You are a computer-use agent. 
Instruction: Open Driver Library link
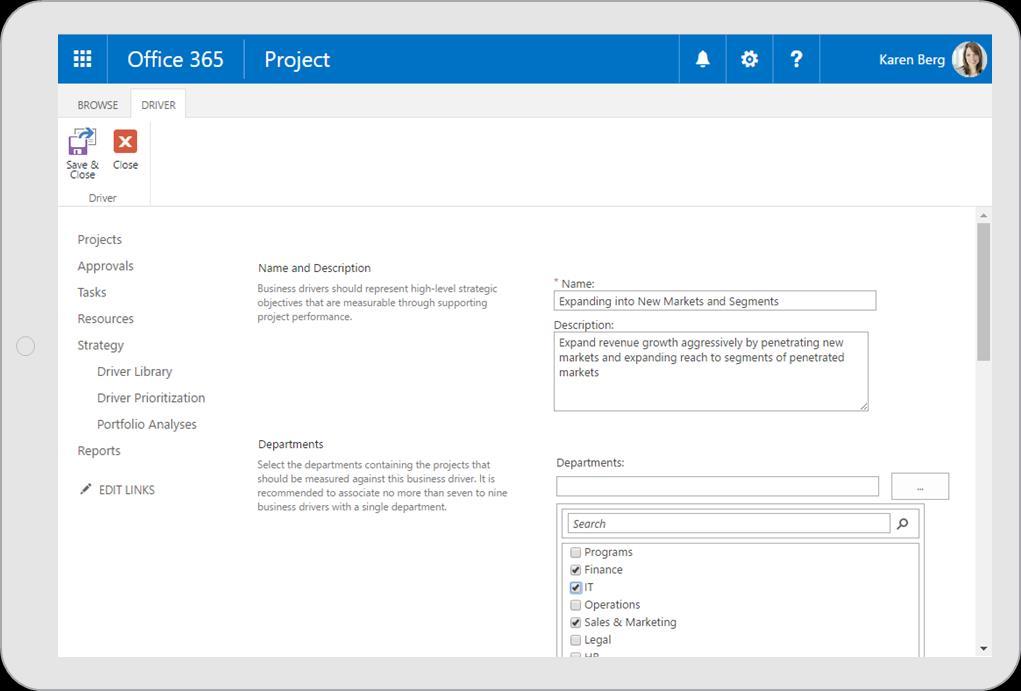coord(135,372)
